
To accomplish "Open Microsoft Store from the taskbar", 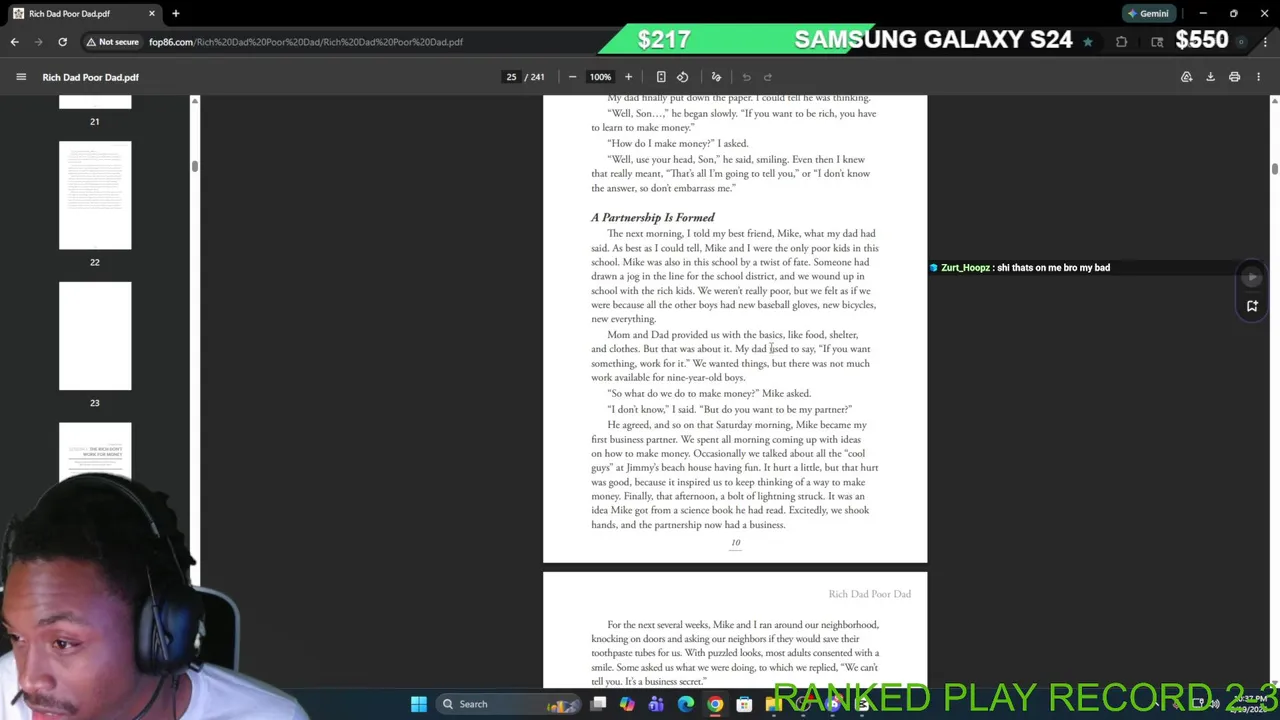I will coord(744,704).
